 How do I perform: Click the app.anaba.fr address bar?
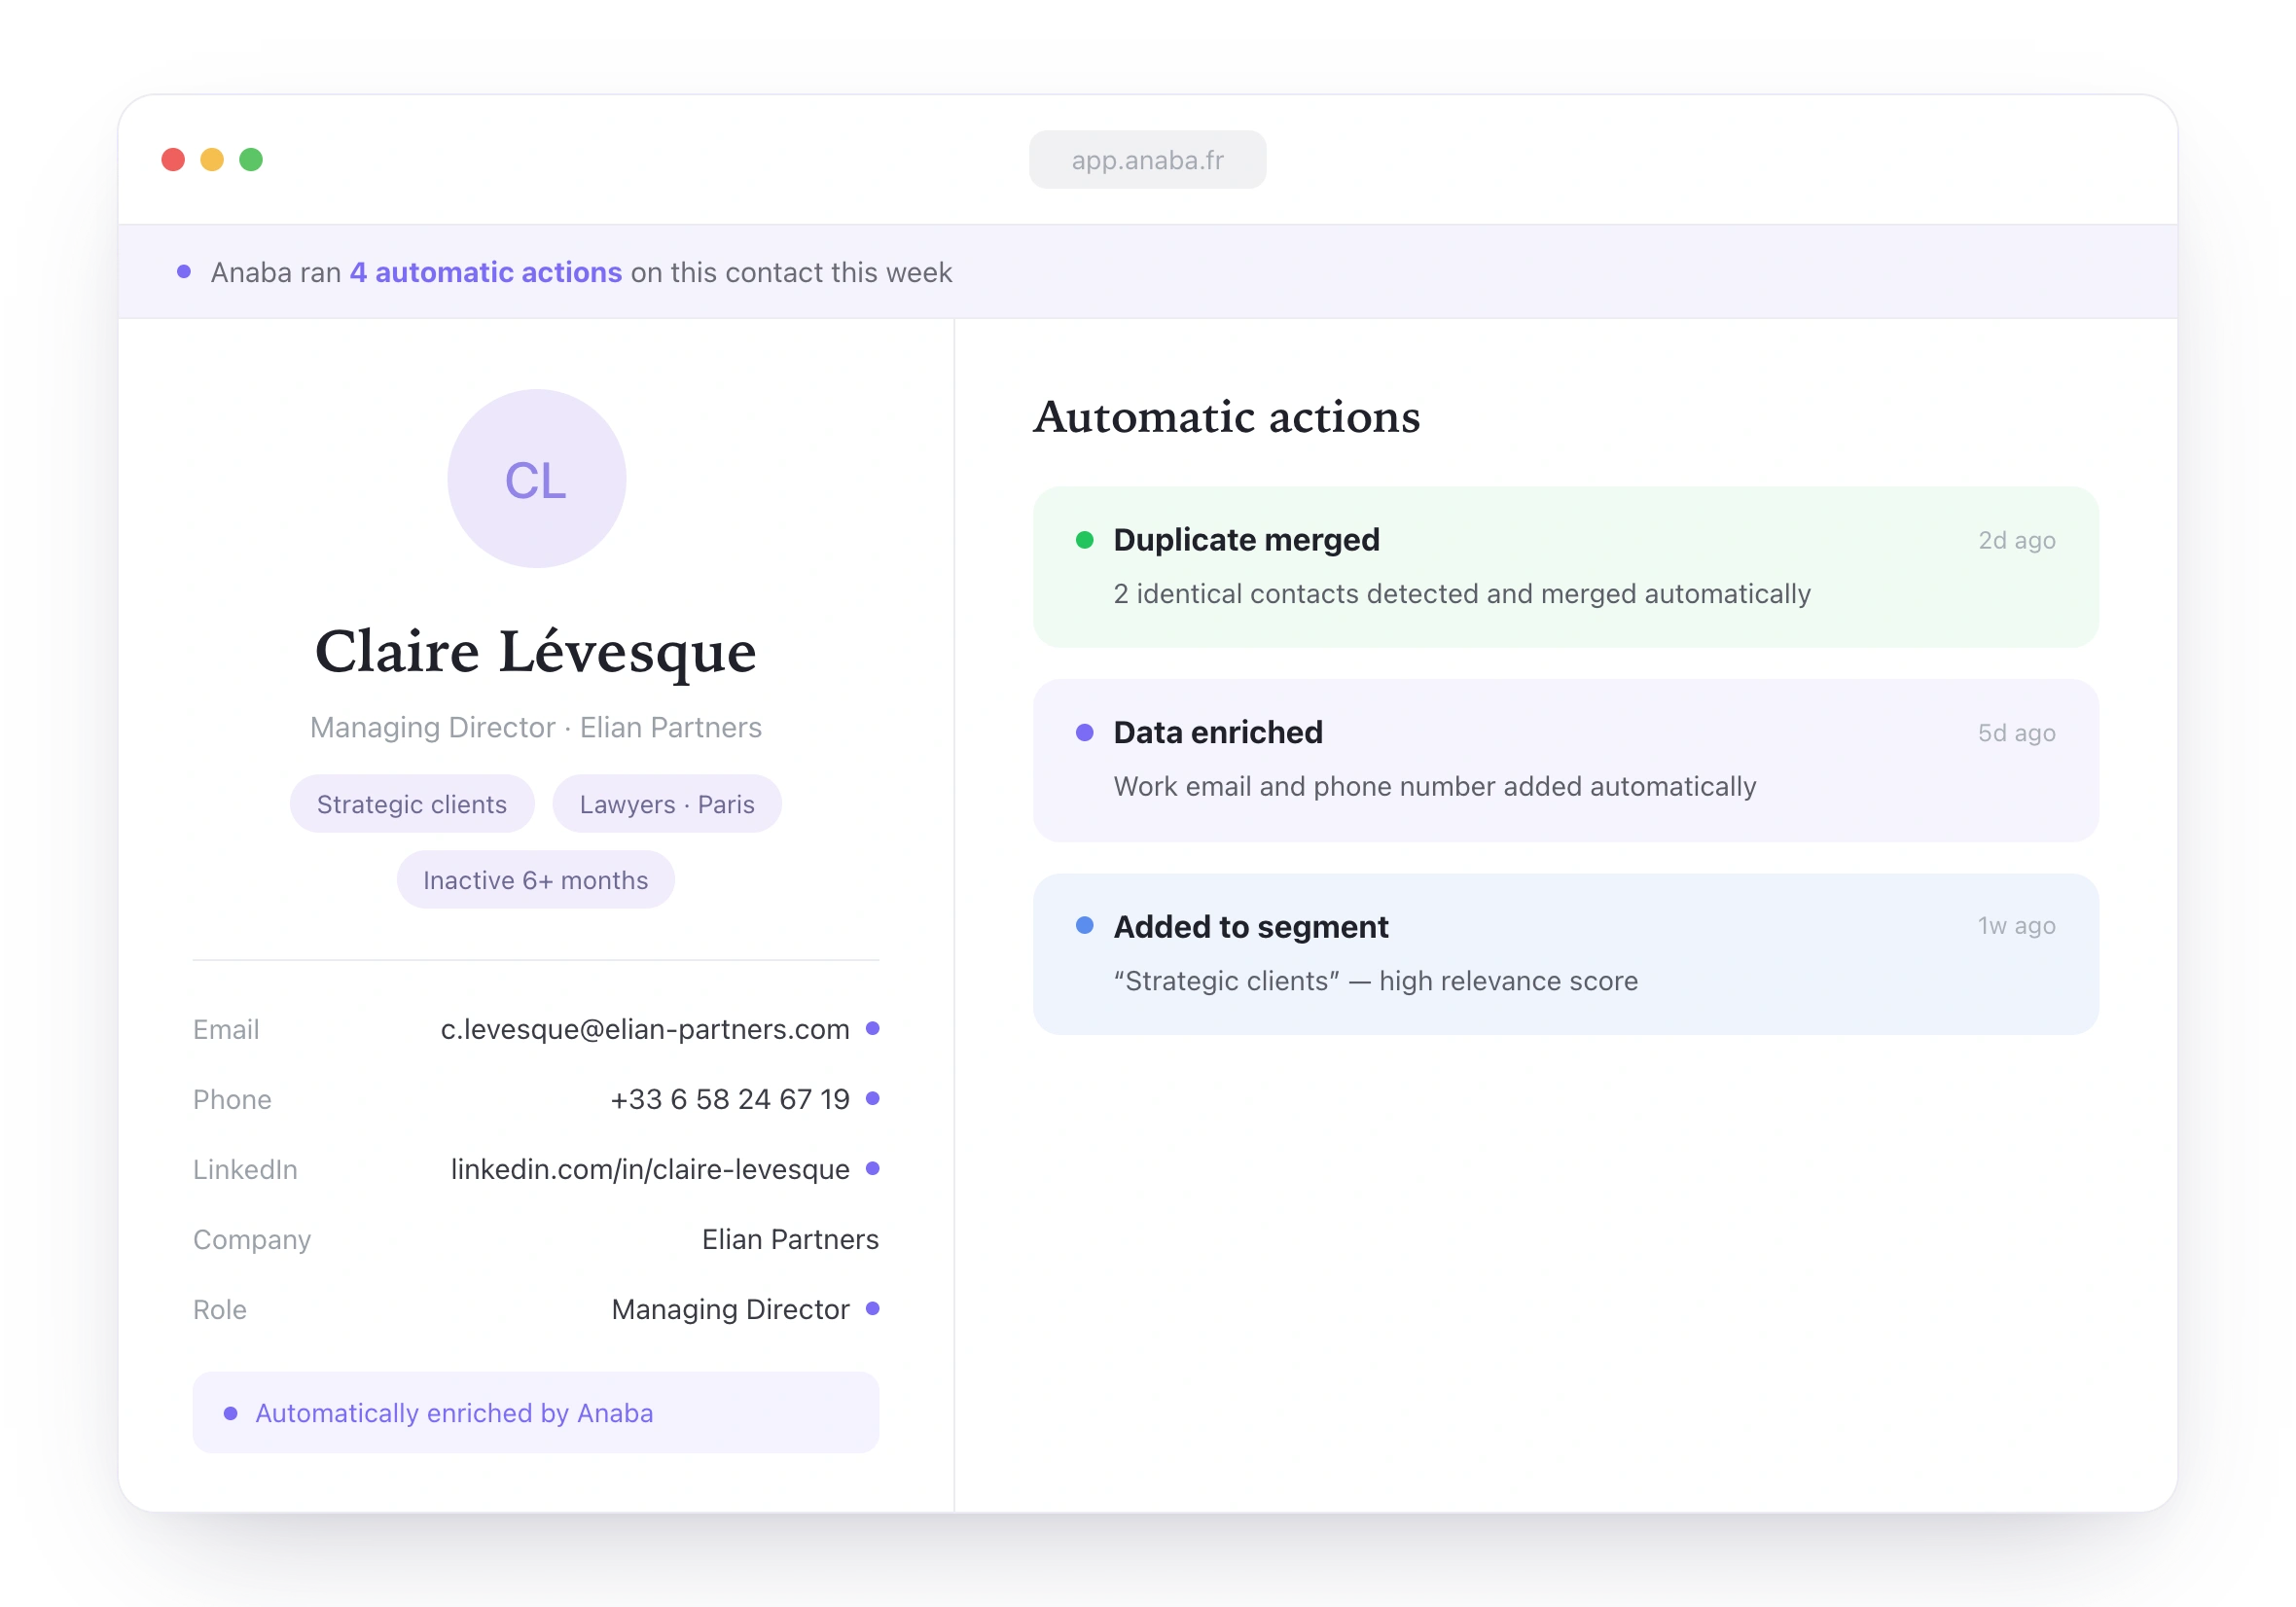[1147, 160]
